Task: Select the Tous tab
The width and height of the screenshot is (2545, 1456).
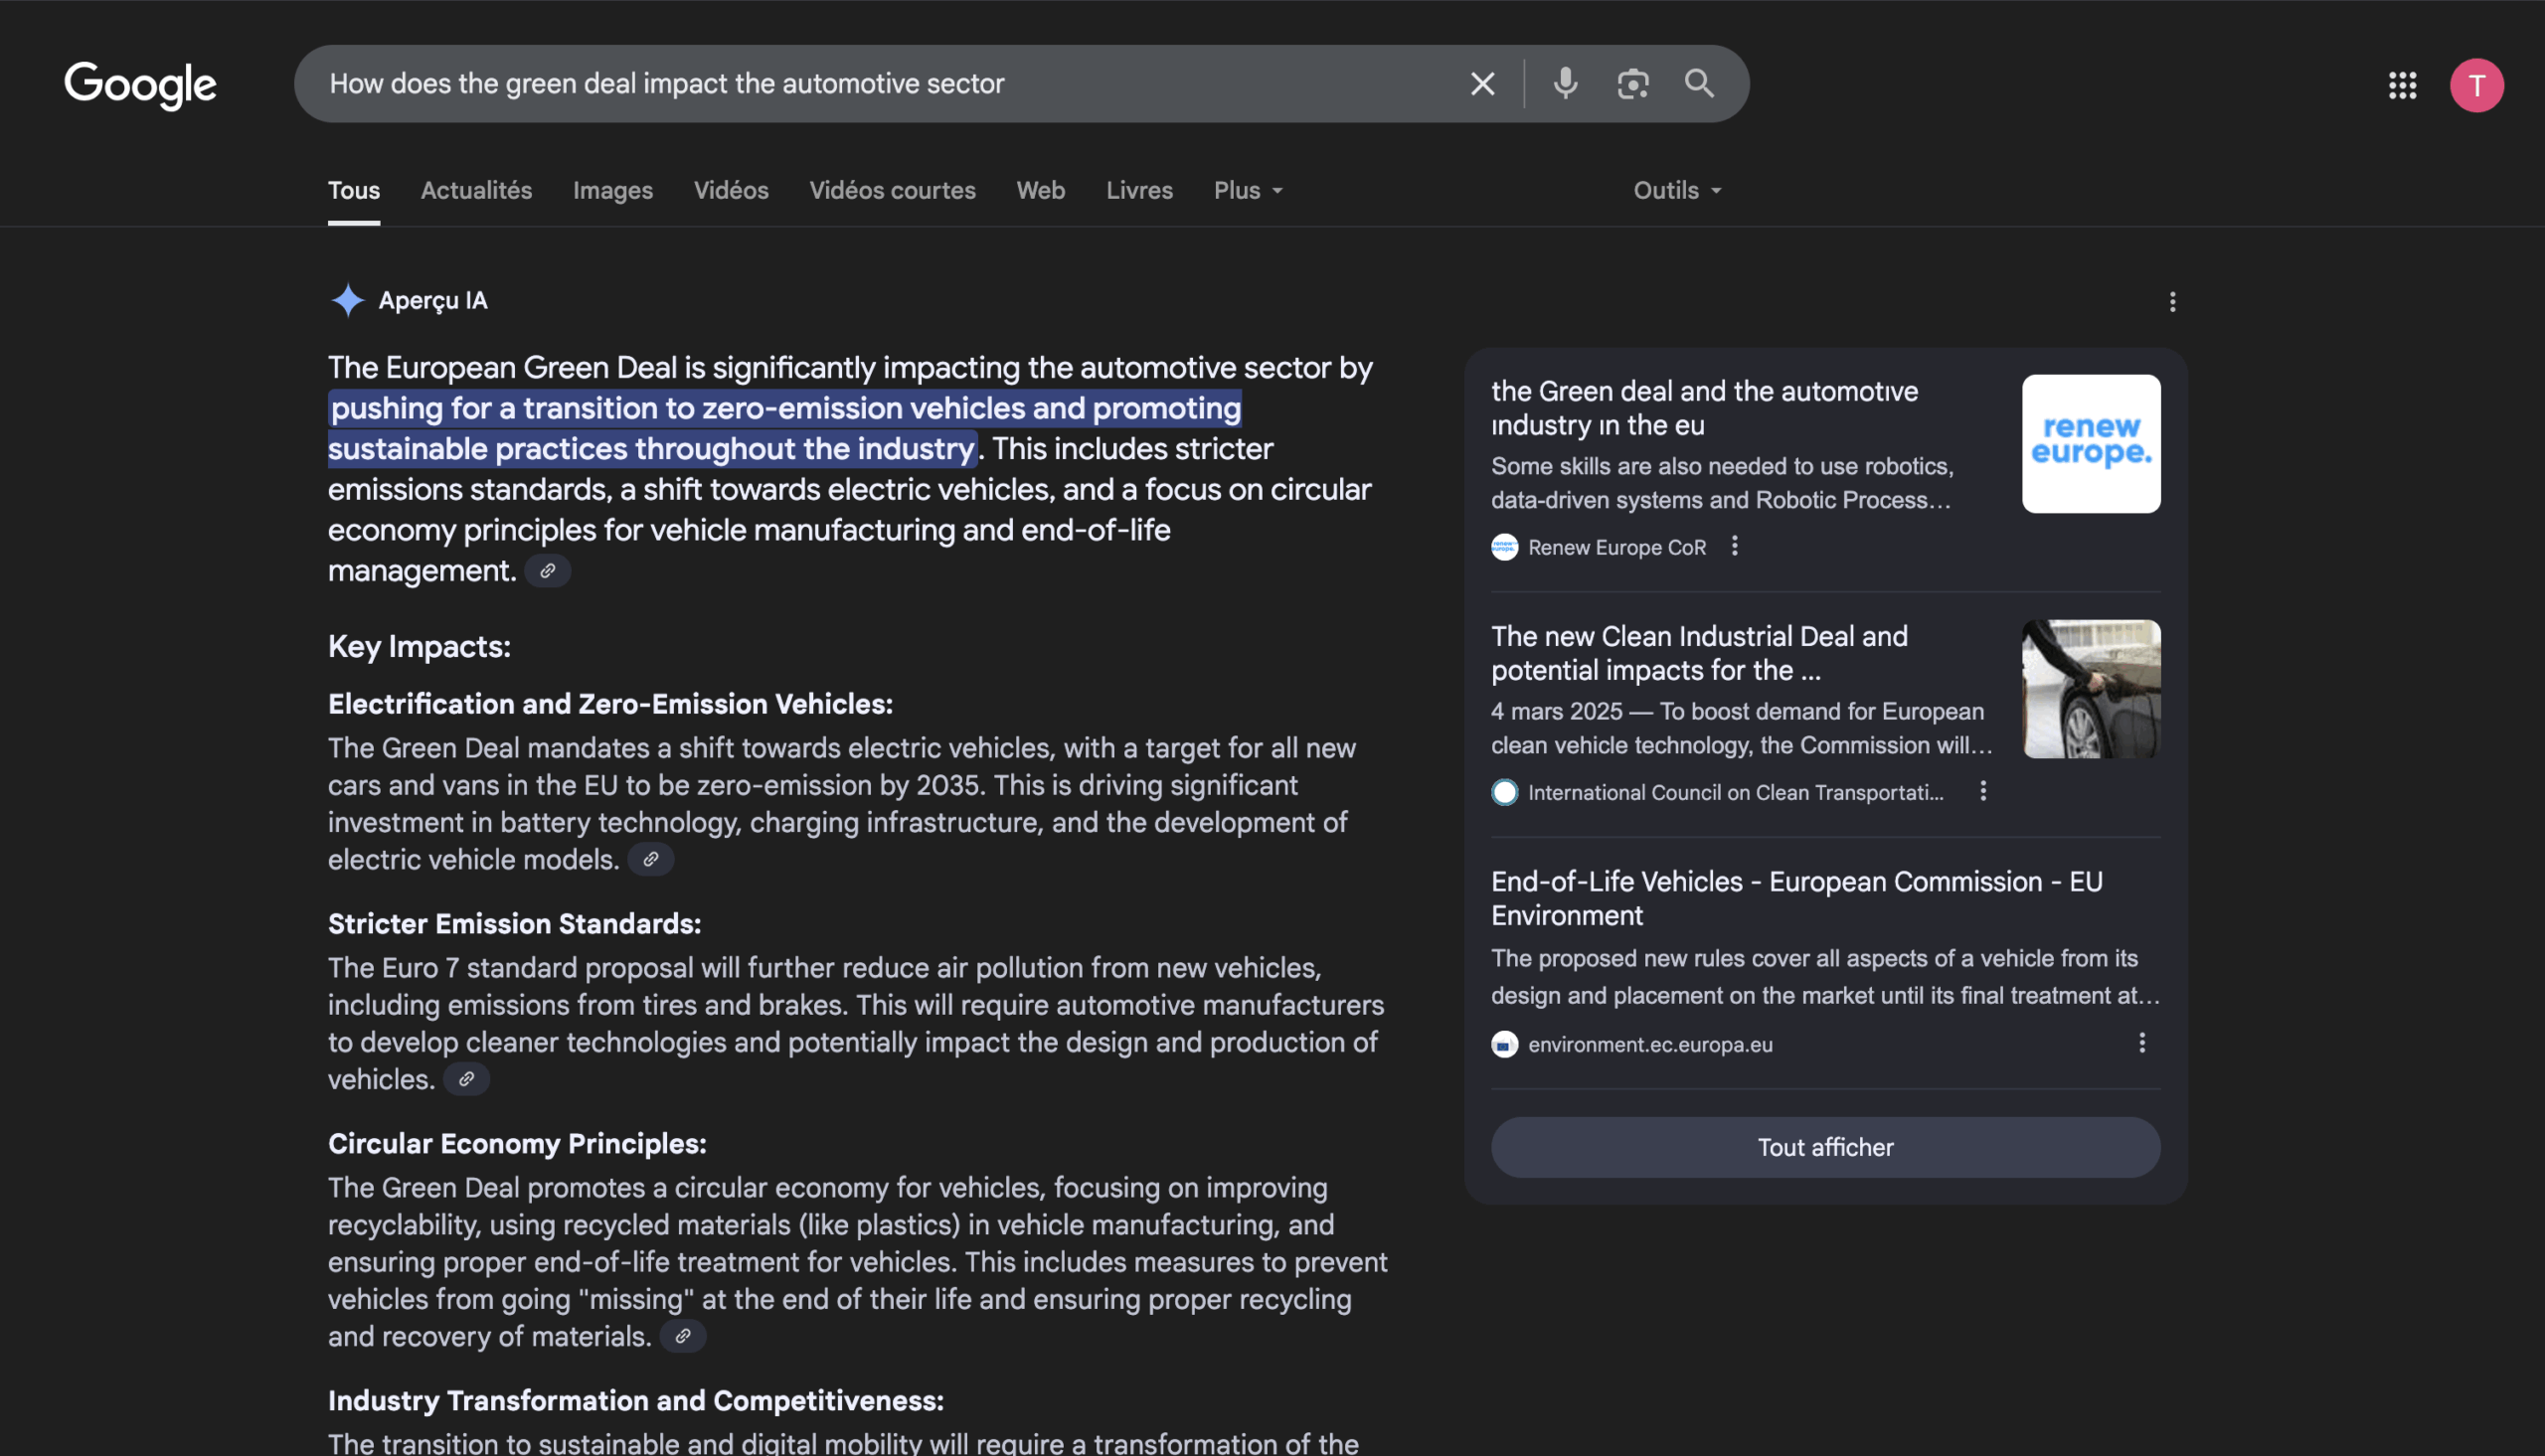Action: pyautogui.click(x=354, y=190)
